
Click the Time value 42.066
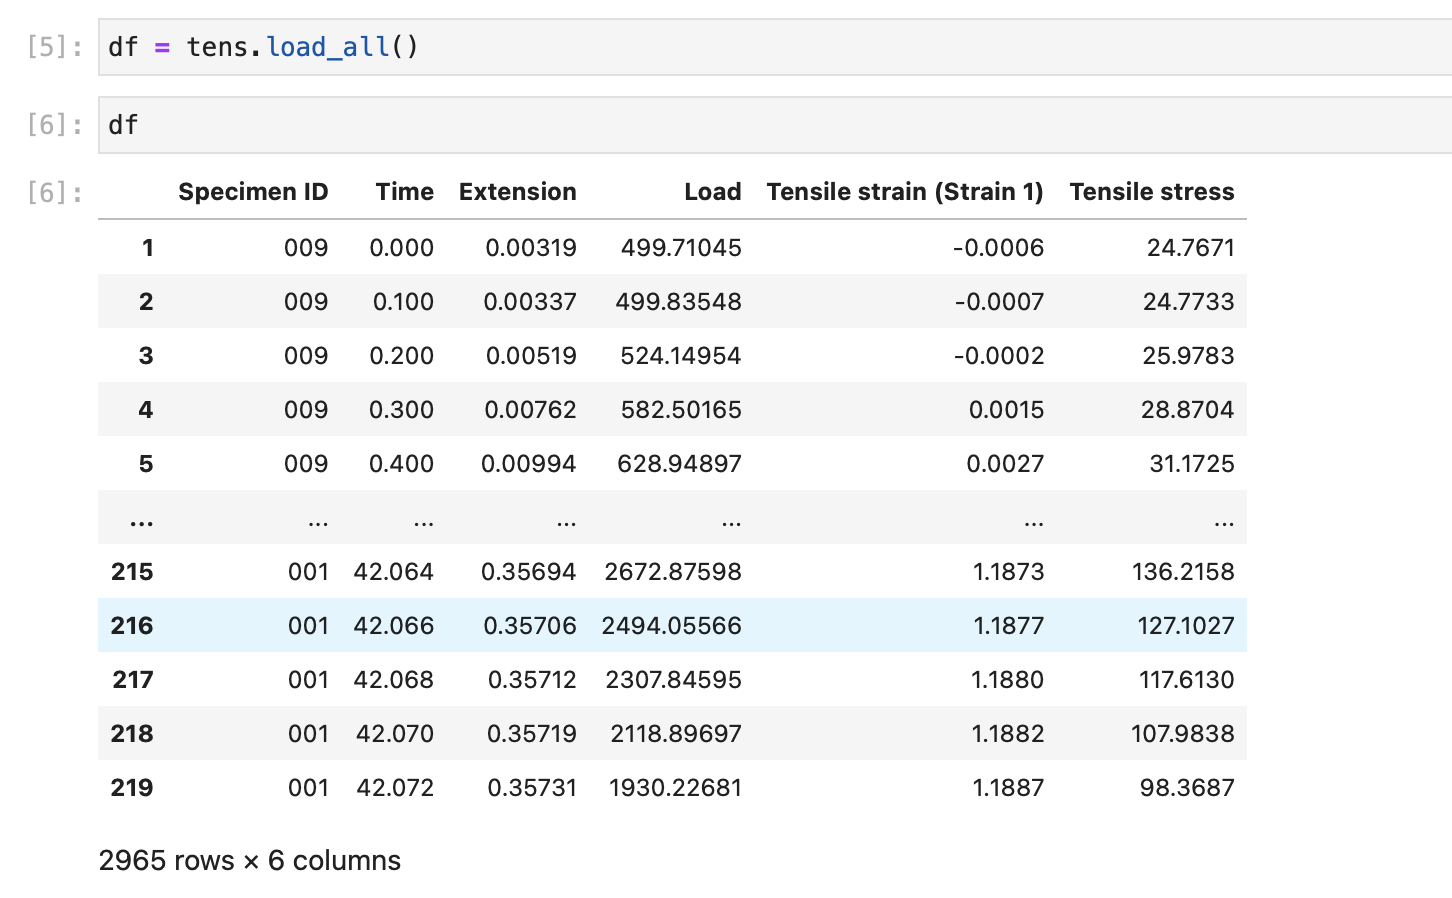[394, 626]
